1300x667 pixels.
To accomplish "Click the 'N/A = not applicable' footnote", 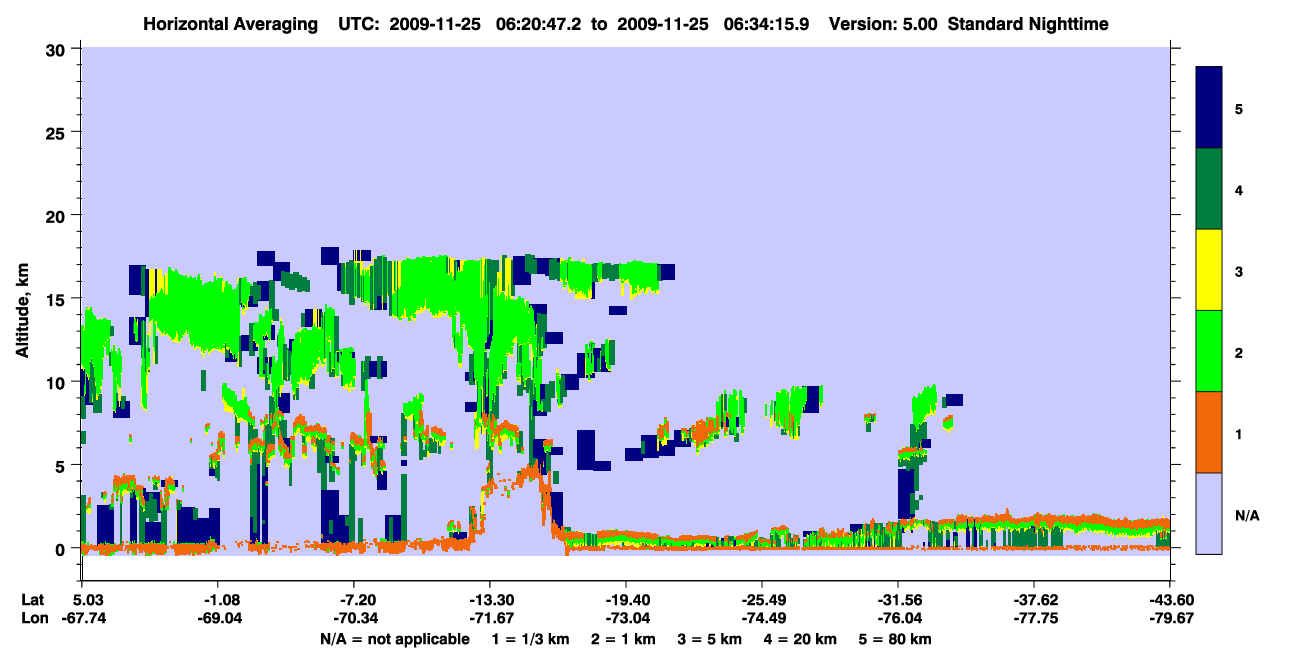I will (x=395, y=639).
